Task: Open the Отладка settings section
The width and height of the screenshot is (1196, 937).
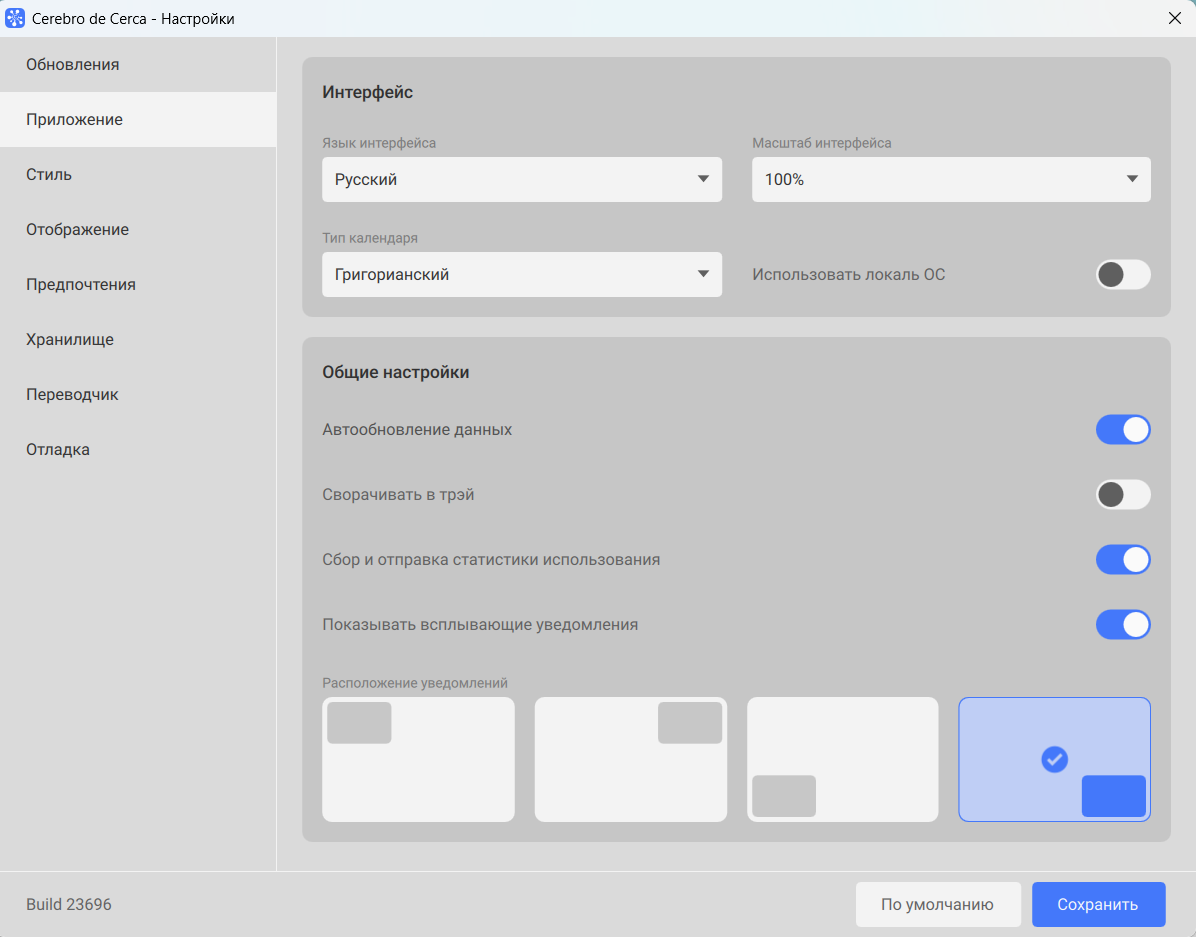Action: click(x=58, y=450)
